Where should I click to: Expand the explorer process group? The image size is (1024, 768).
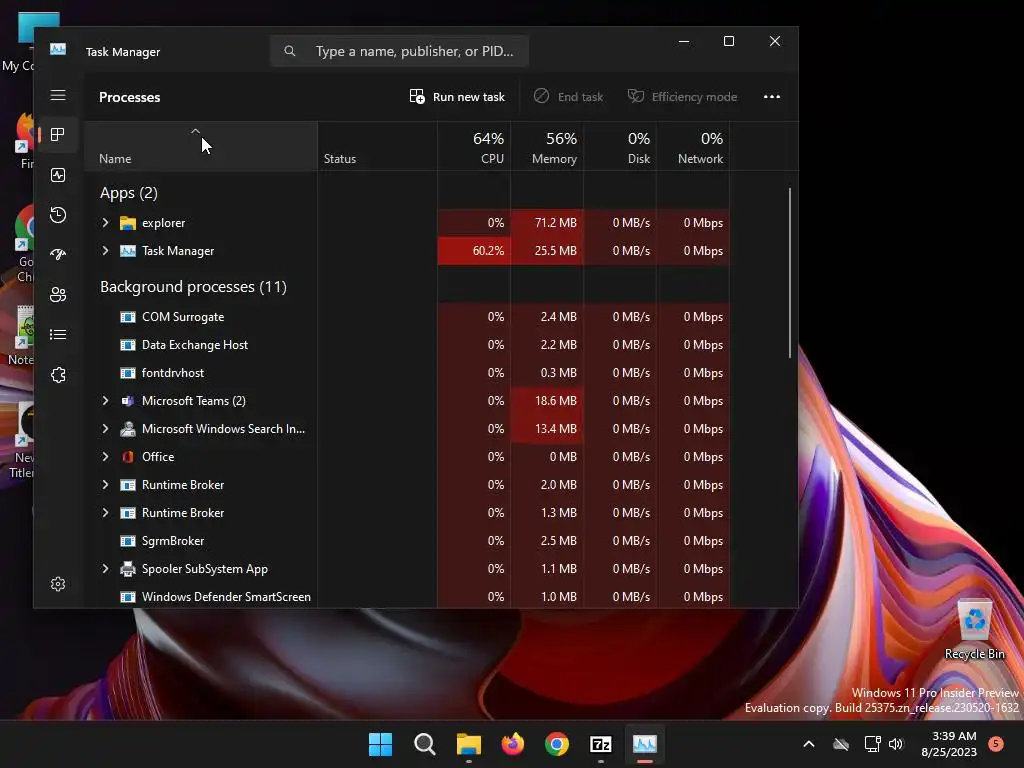pyautogui.click(x=105, y=223)
